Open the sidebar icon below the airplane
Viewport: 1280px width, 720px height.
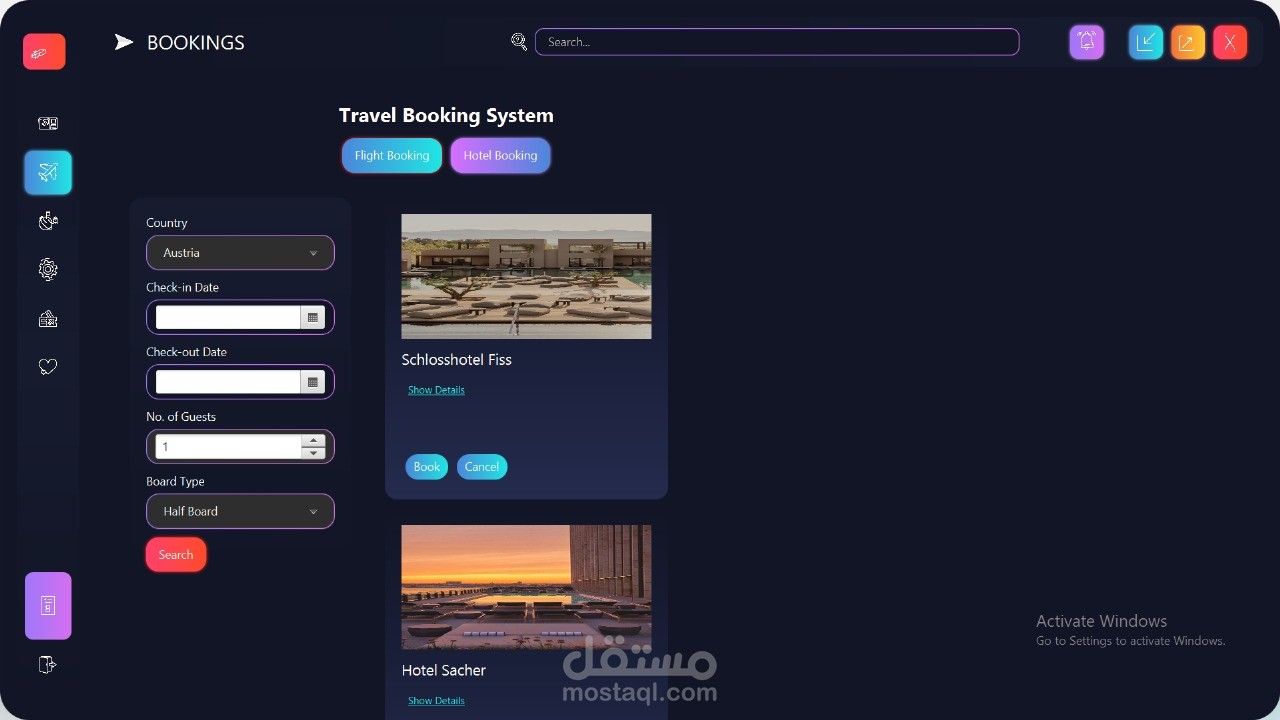[x=48, y=221]
